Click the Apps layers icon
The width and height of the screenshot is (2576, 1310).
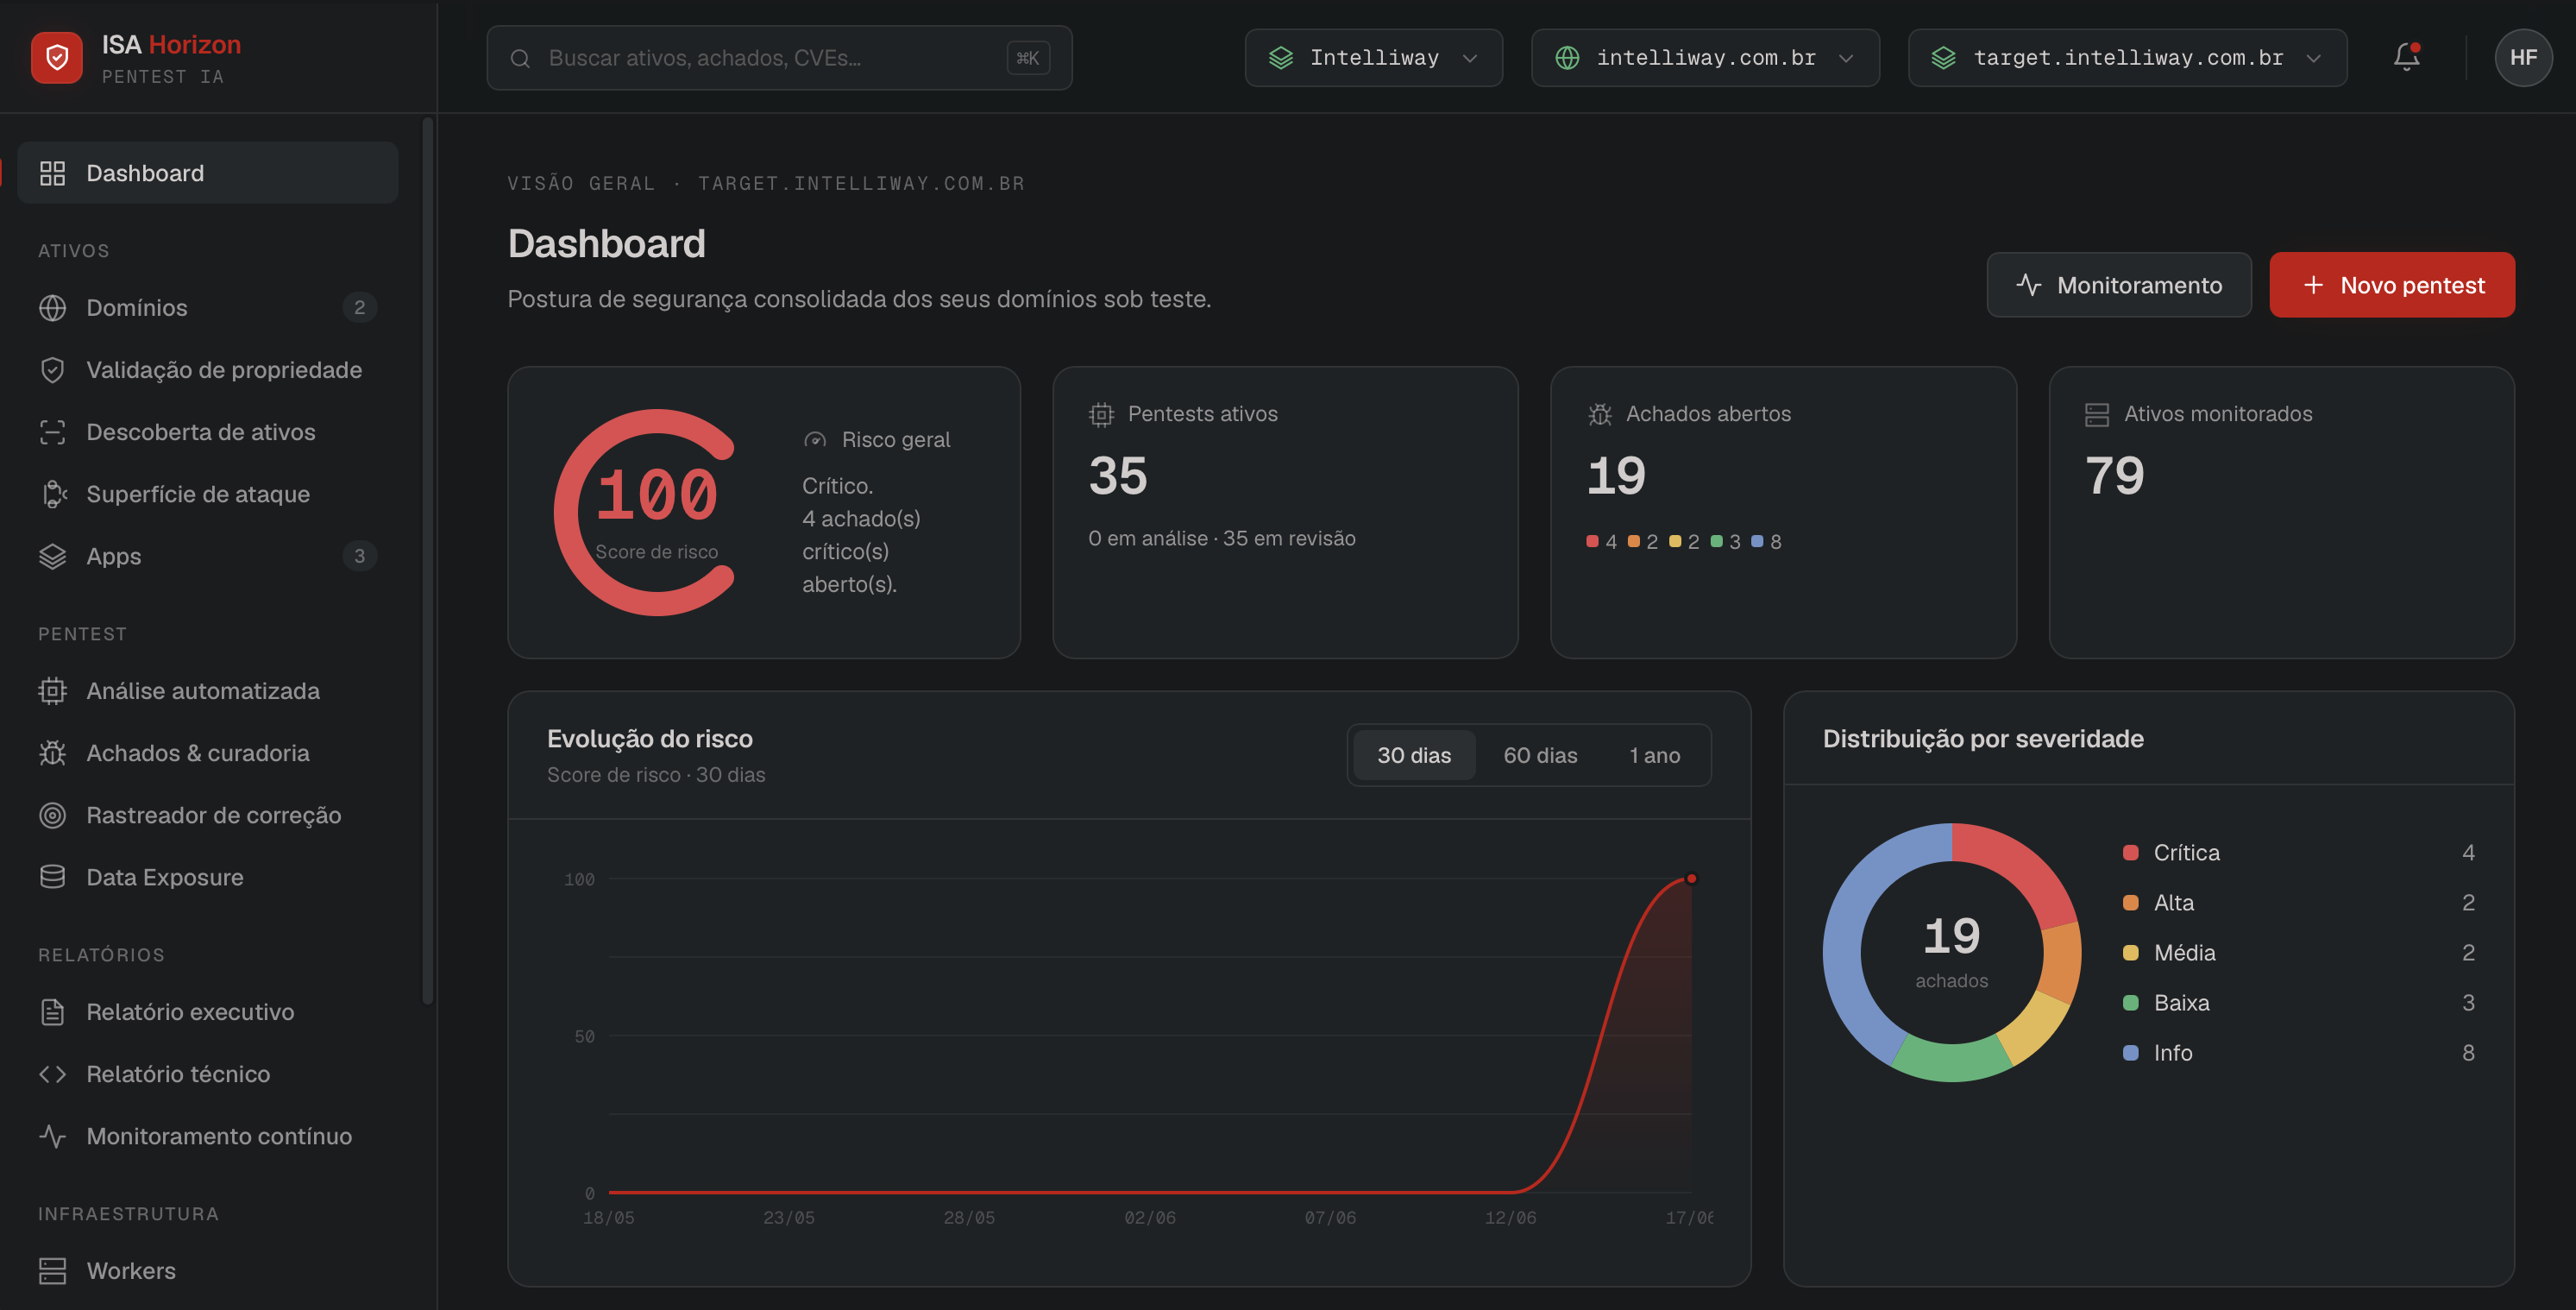(x=52, y=556)
